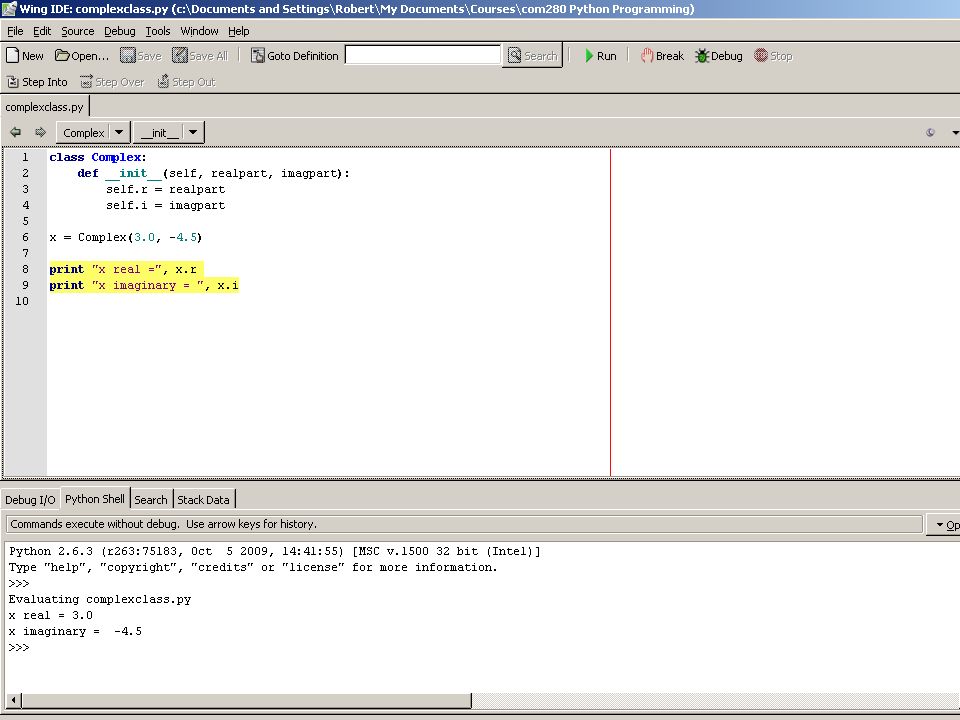The height and width of the screenshot is (720, 960).
Task: Click the Python Shell input prompt line
Action: pyautogui.click(x=19, y=647)
